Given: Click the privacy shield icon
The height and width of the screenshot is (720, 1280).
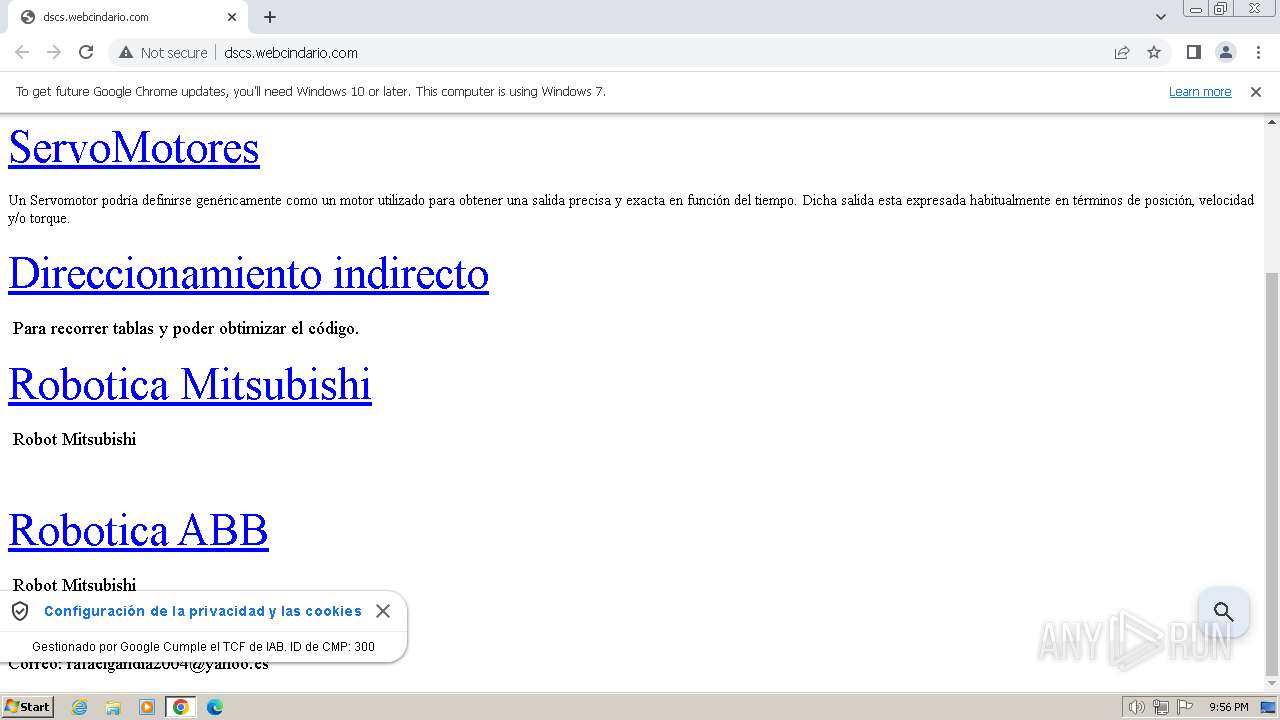Looking at the screenshot, I should 20,611.
